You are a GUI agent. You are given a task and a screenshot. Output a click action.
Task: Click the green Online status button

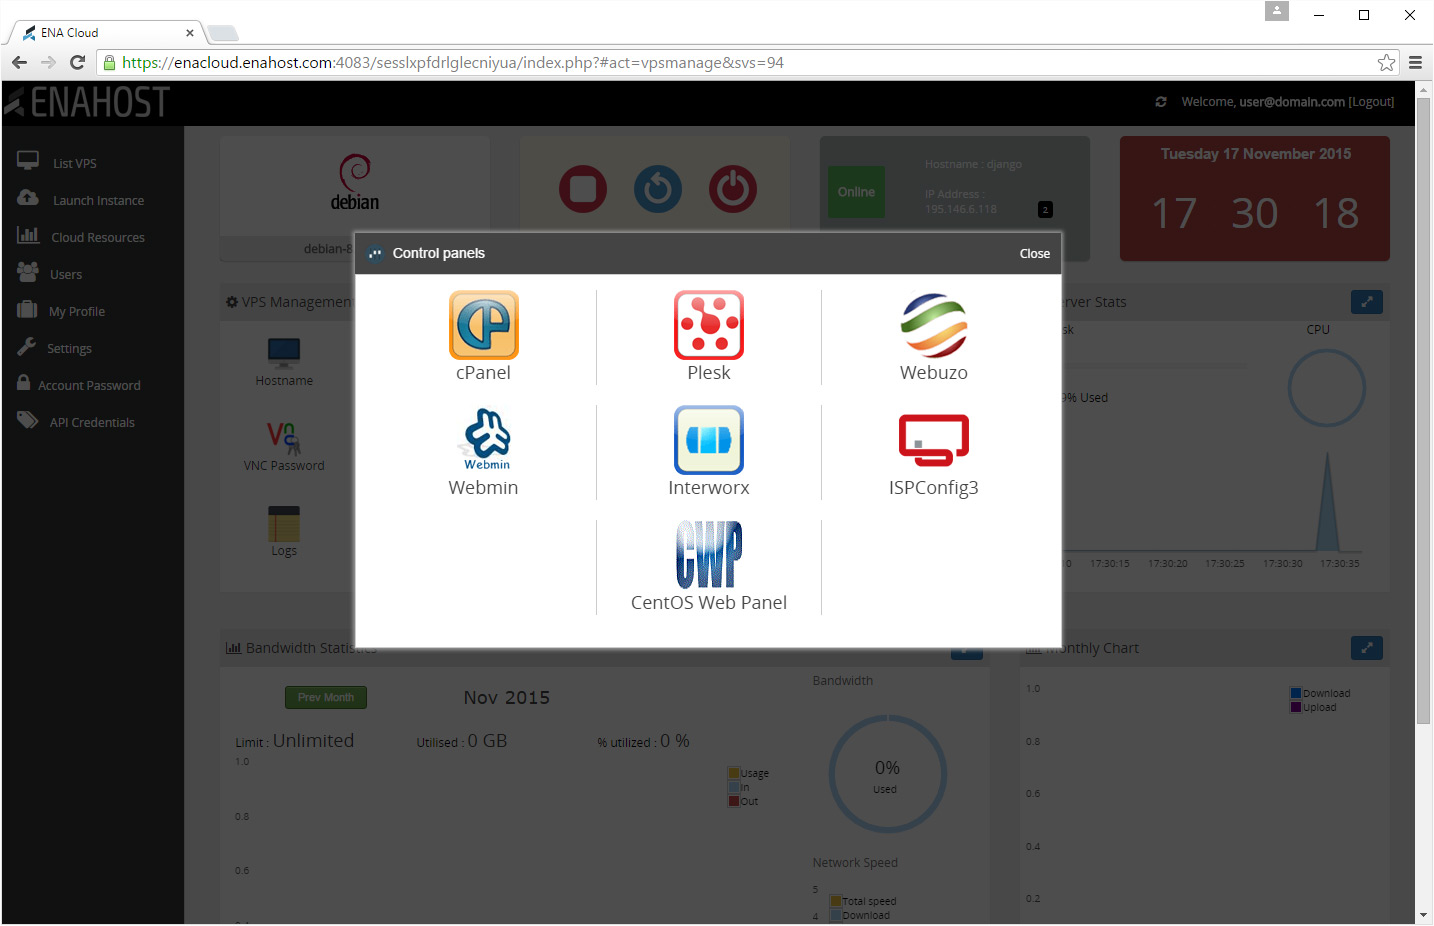point(856,192)
